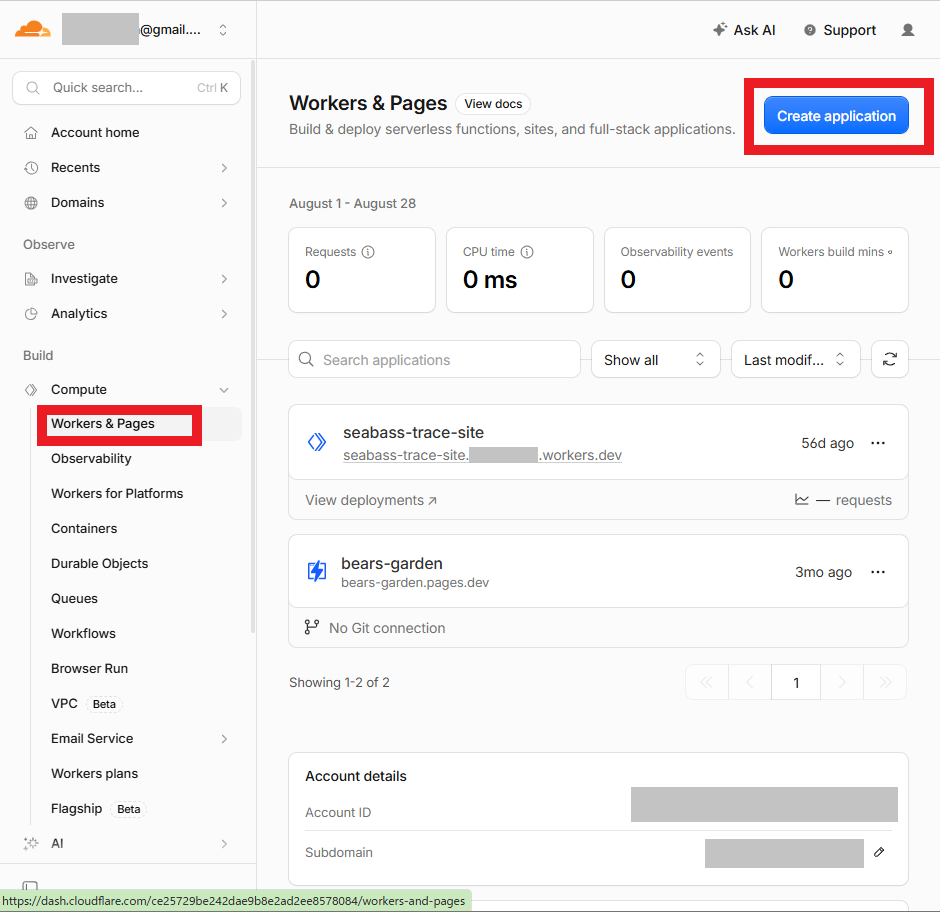Screen dimensions: 940x912
Task: Click the sidebar scrollbar
Action: [x=253, y=347]
